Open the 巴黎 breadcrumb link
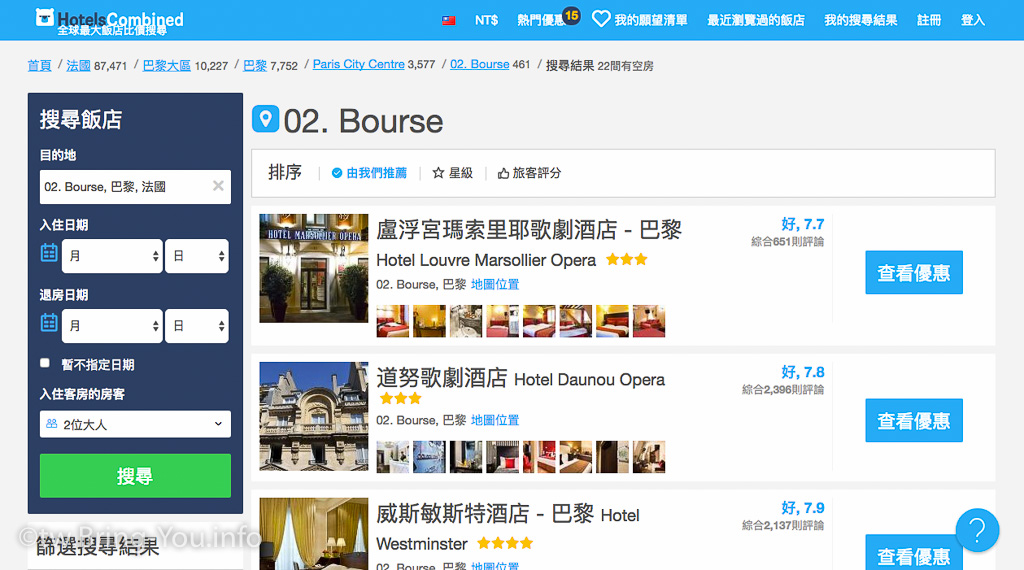Image resolution: width=1024 pixels, height=570 pixels. (x=255, y=65)
